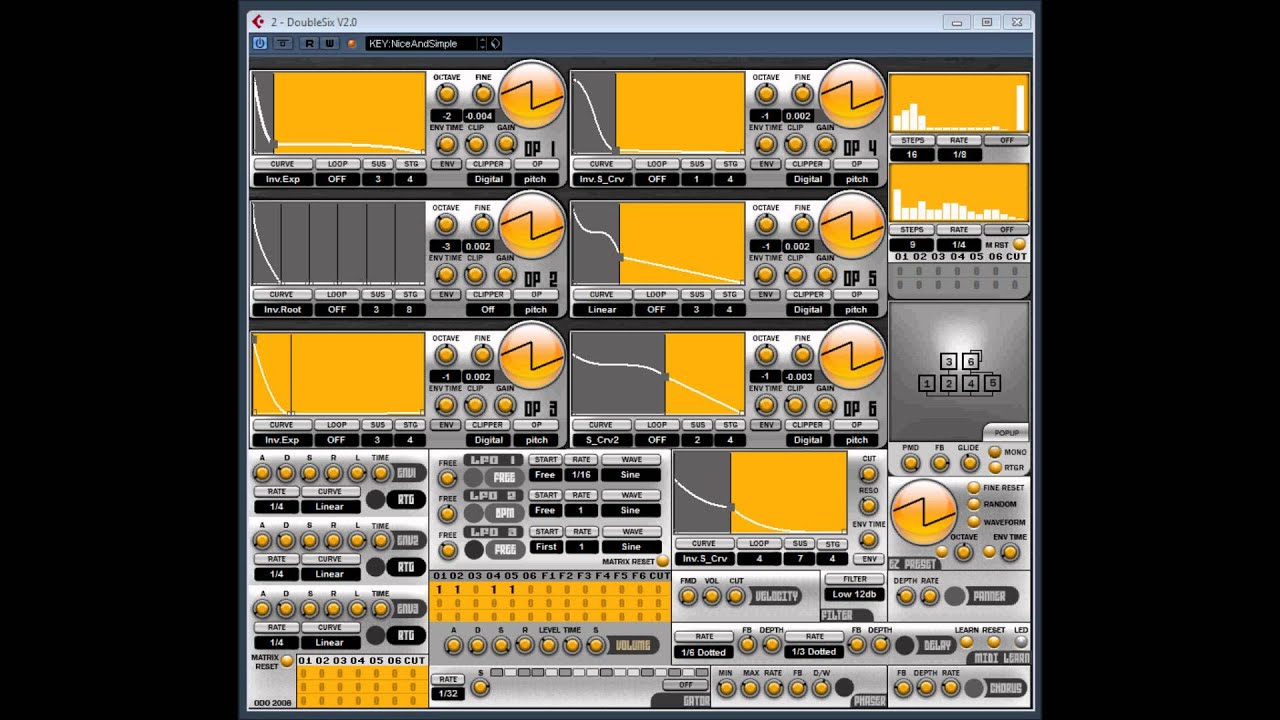This screenshot has height=720, width=1280.
Task: Select operator box 5 in algorithm display
Action: point(992,383)
